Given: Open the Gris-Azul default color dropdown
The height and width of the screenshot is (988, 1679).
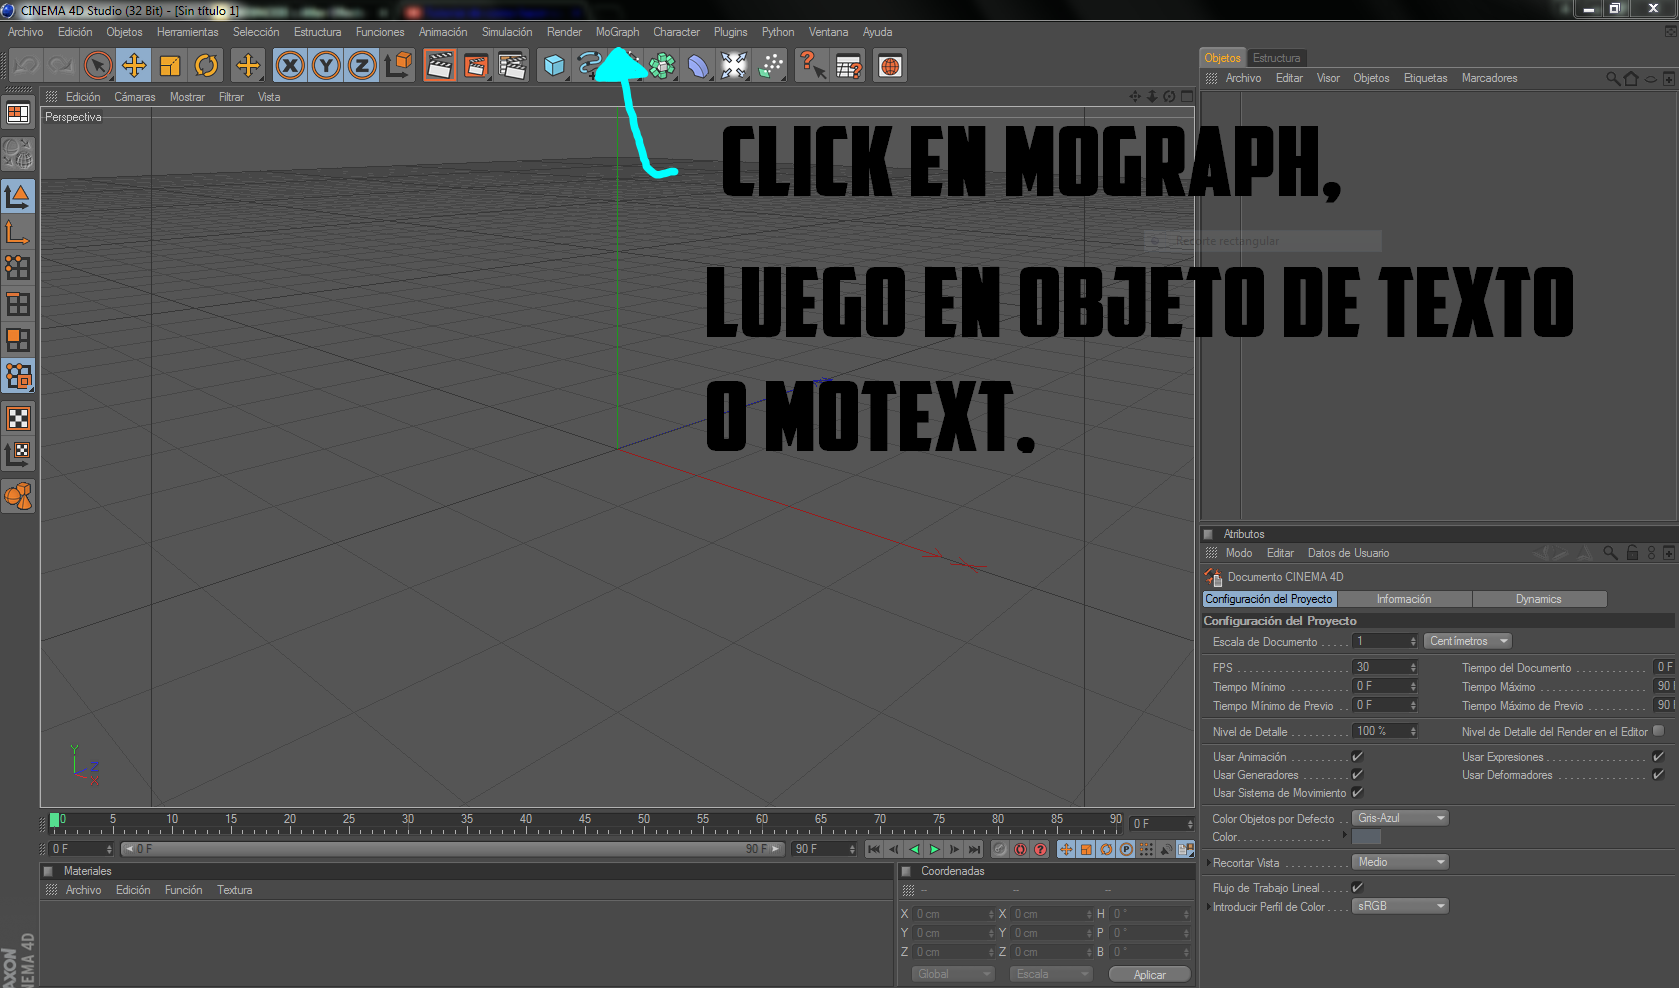Looking at the screenshot, I should coord(1400,818).
